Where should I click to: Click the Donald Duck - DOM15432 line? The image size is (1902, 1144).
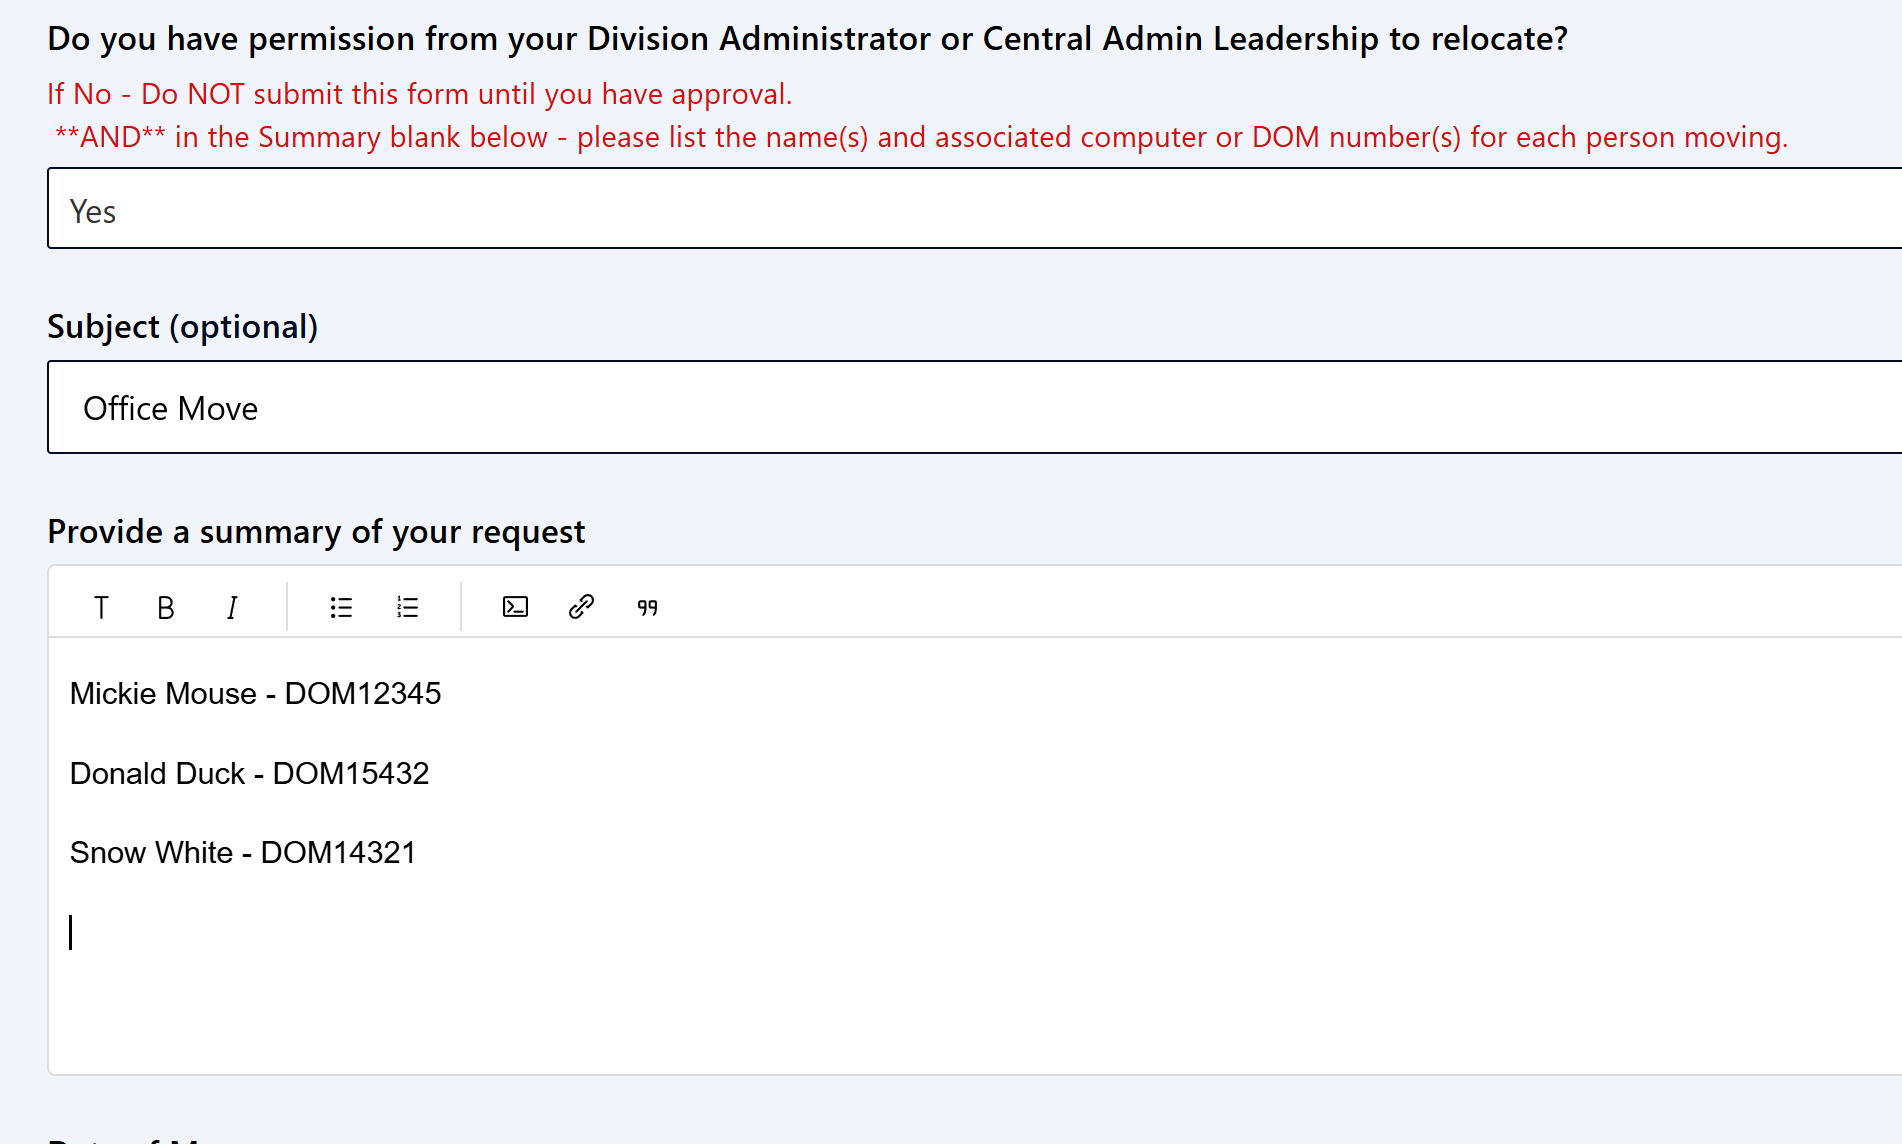click(x=249, y=773)
